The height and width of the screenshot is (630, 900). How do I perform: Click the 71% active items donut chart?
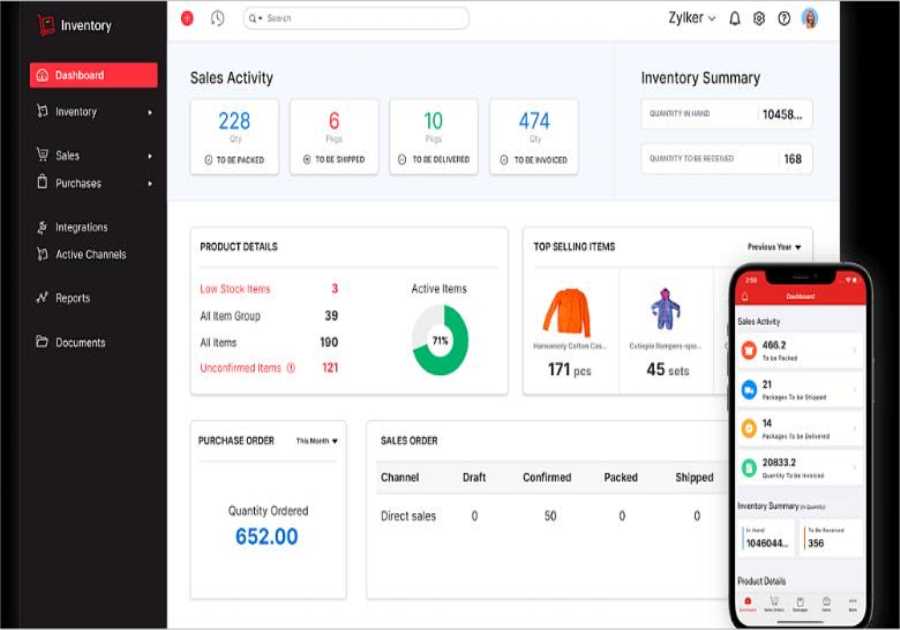pos(442,338)
